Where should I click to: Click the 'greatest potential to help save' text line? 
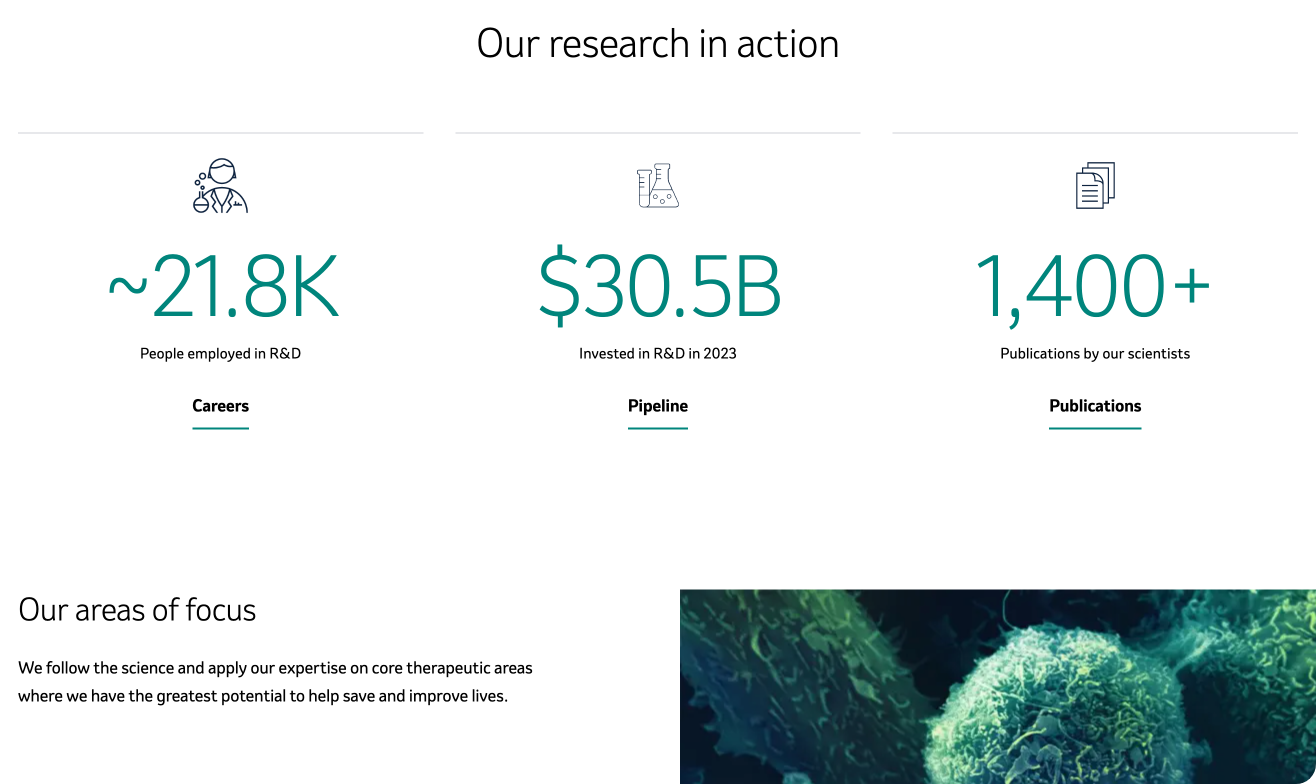tap(263, 696)
